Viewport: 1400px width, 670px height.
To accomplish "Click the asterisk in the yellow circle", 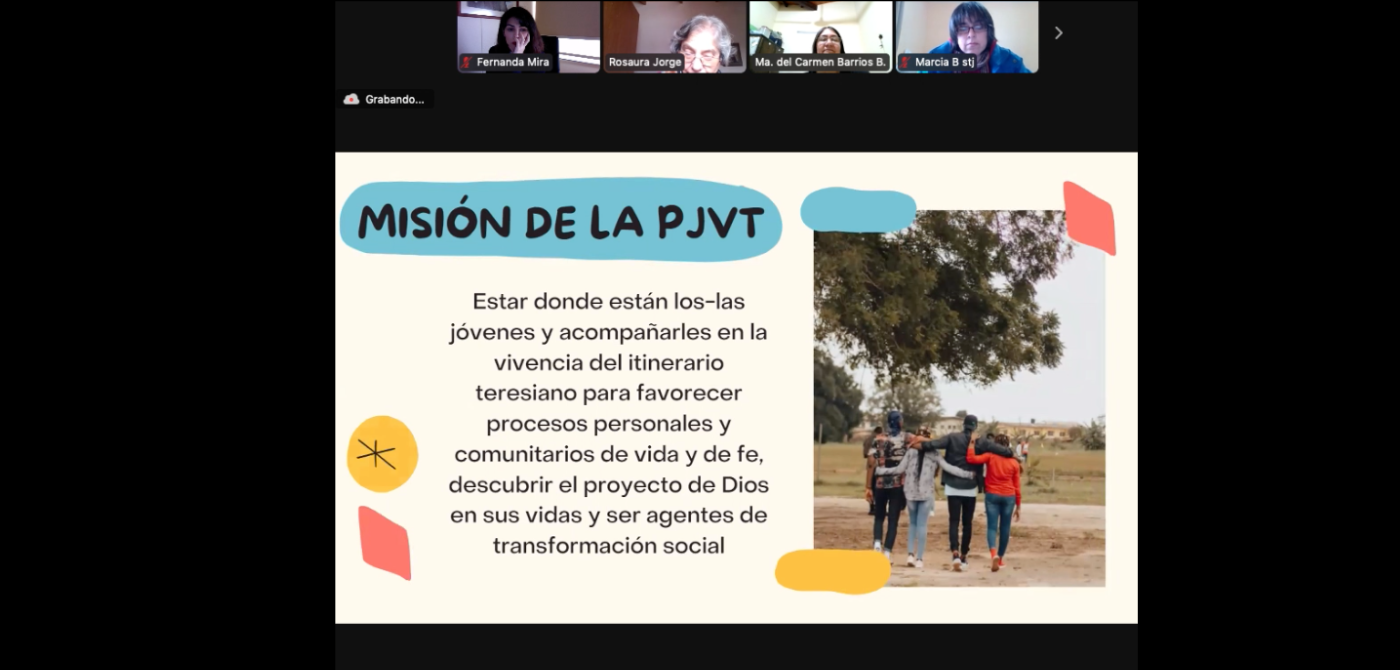I will point(377,454).
